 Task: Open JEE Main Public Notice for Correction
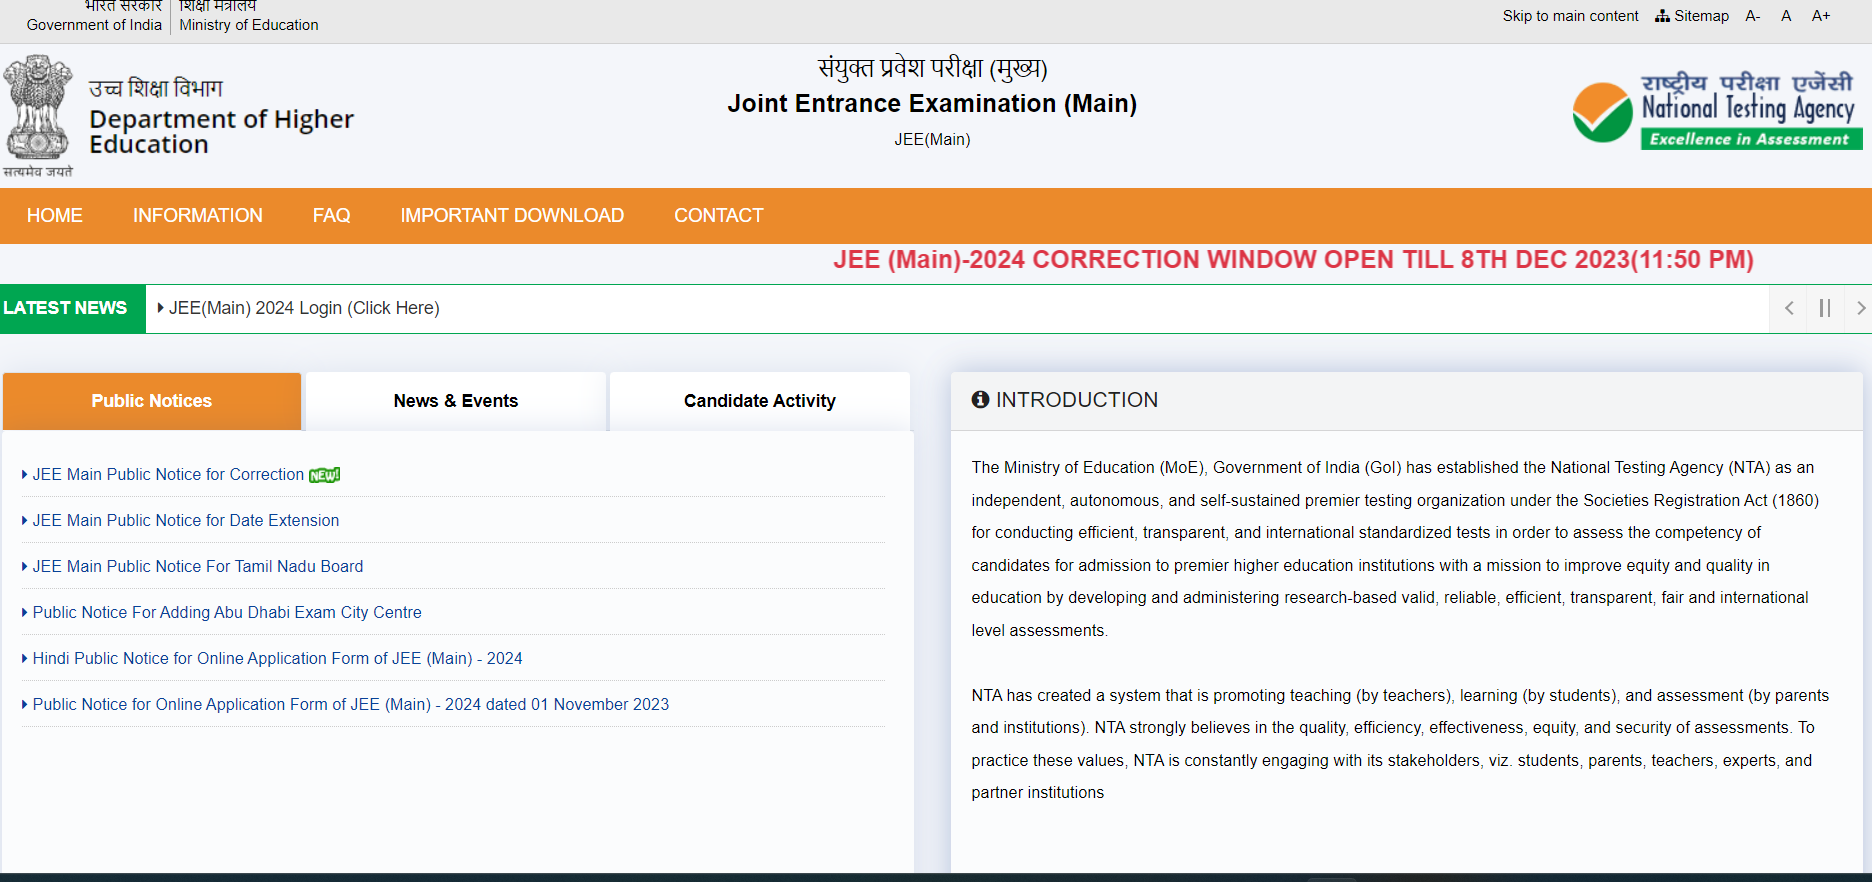(168, 474)
